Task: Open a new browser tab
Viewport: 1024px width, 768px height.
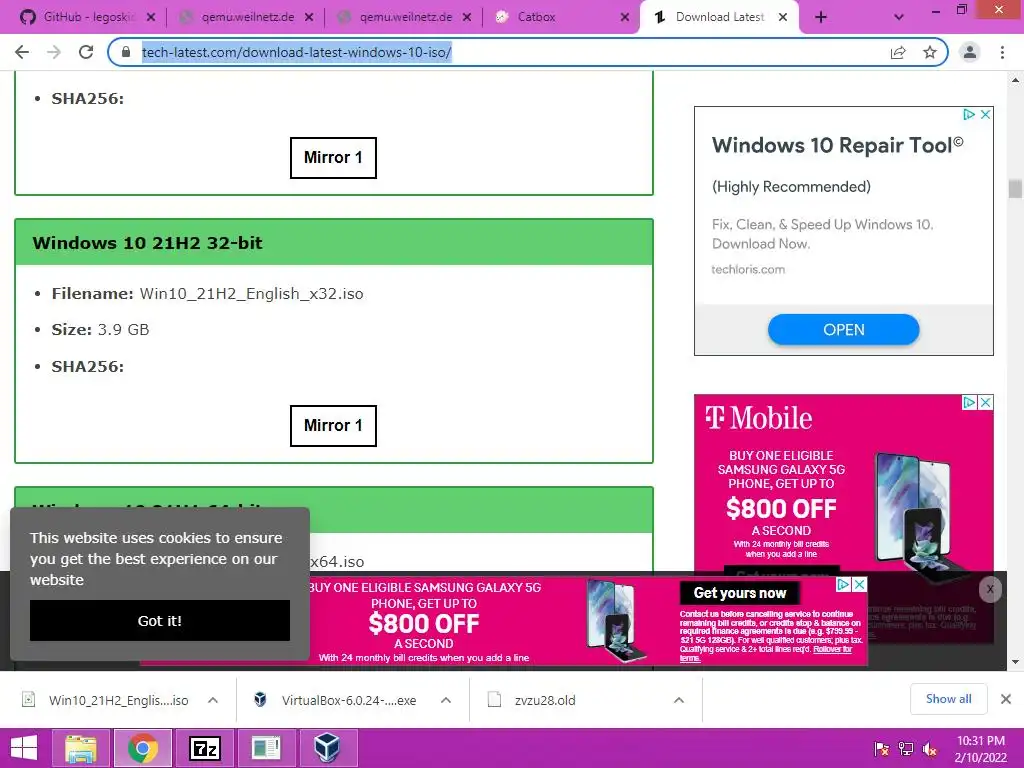Action: (821, 18)
